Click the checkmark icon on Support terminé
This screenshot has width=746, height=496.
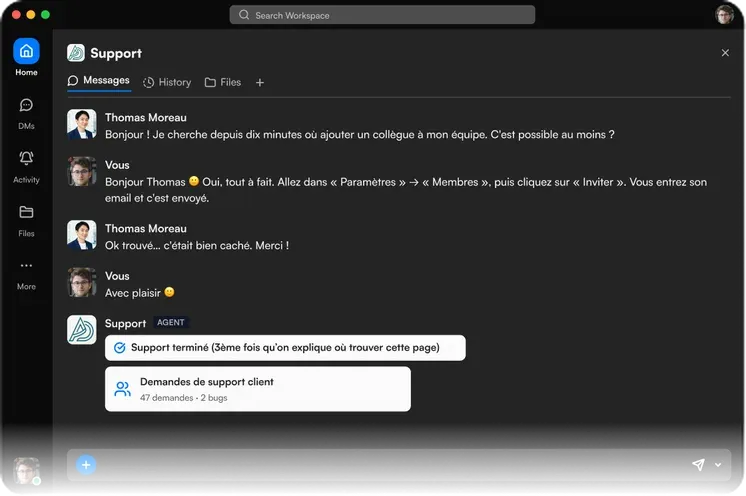coord(120,348)
